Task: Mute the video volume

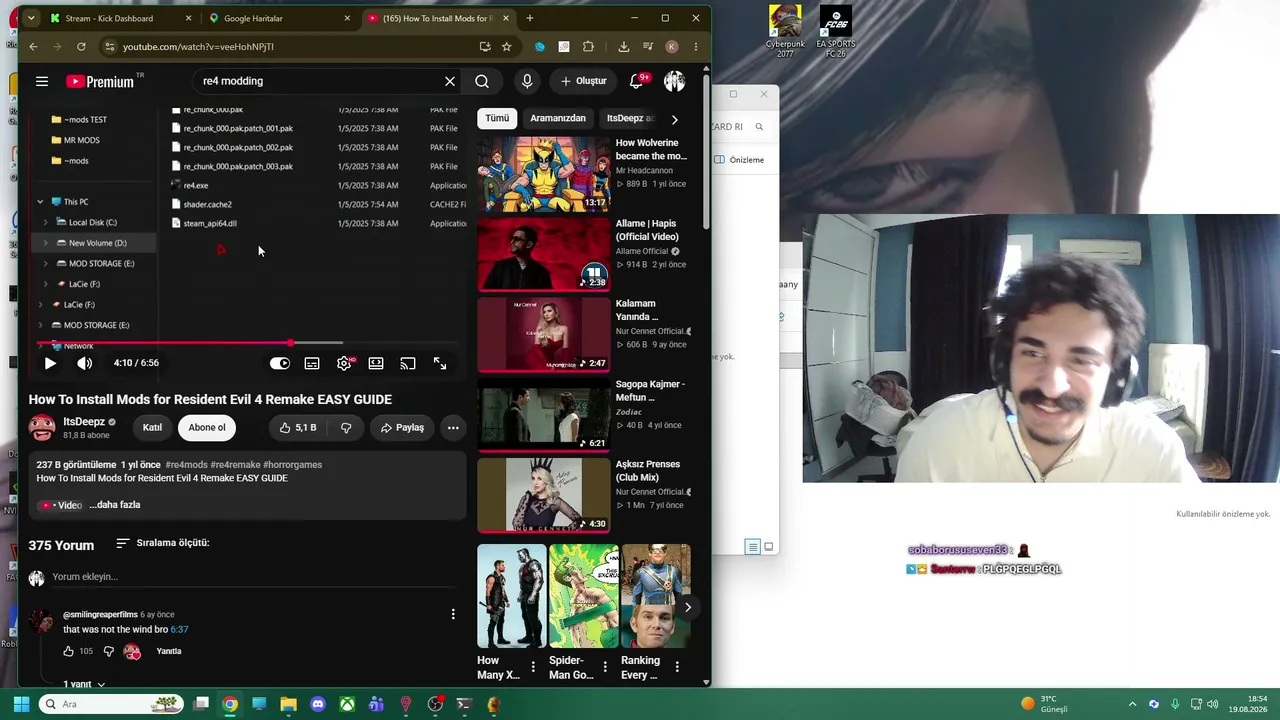Action: pos(85,363)
